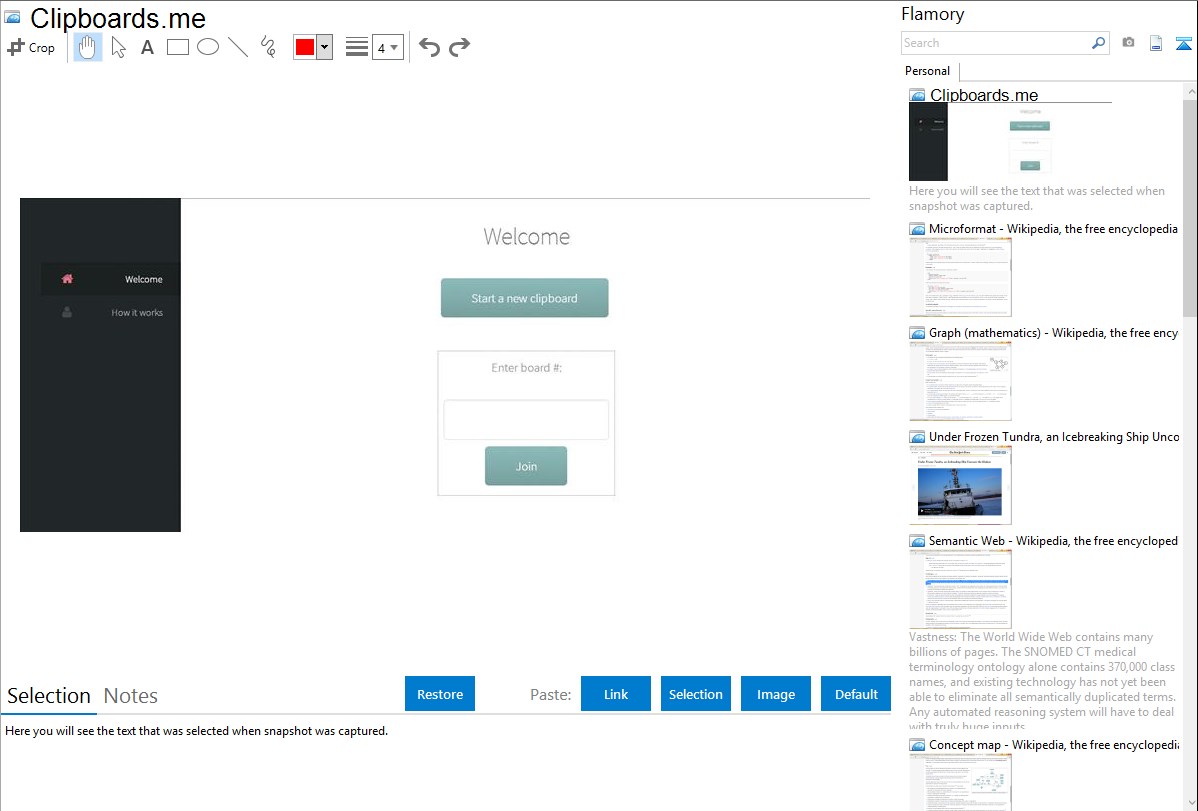Click the Flamory list scrollbar thumb
1198x811 pixels.
tap(1190, 207)
